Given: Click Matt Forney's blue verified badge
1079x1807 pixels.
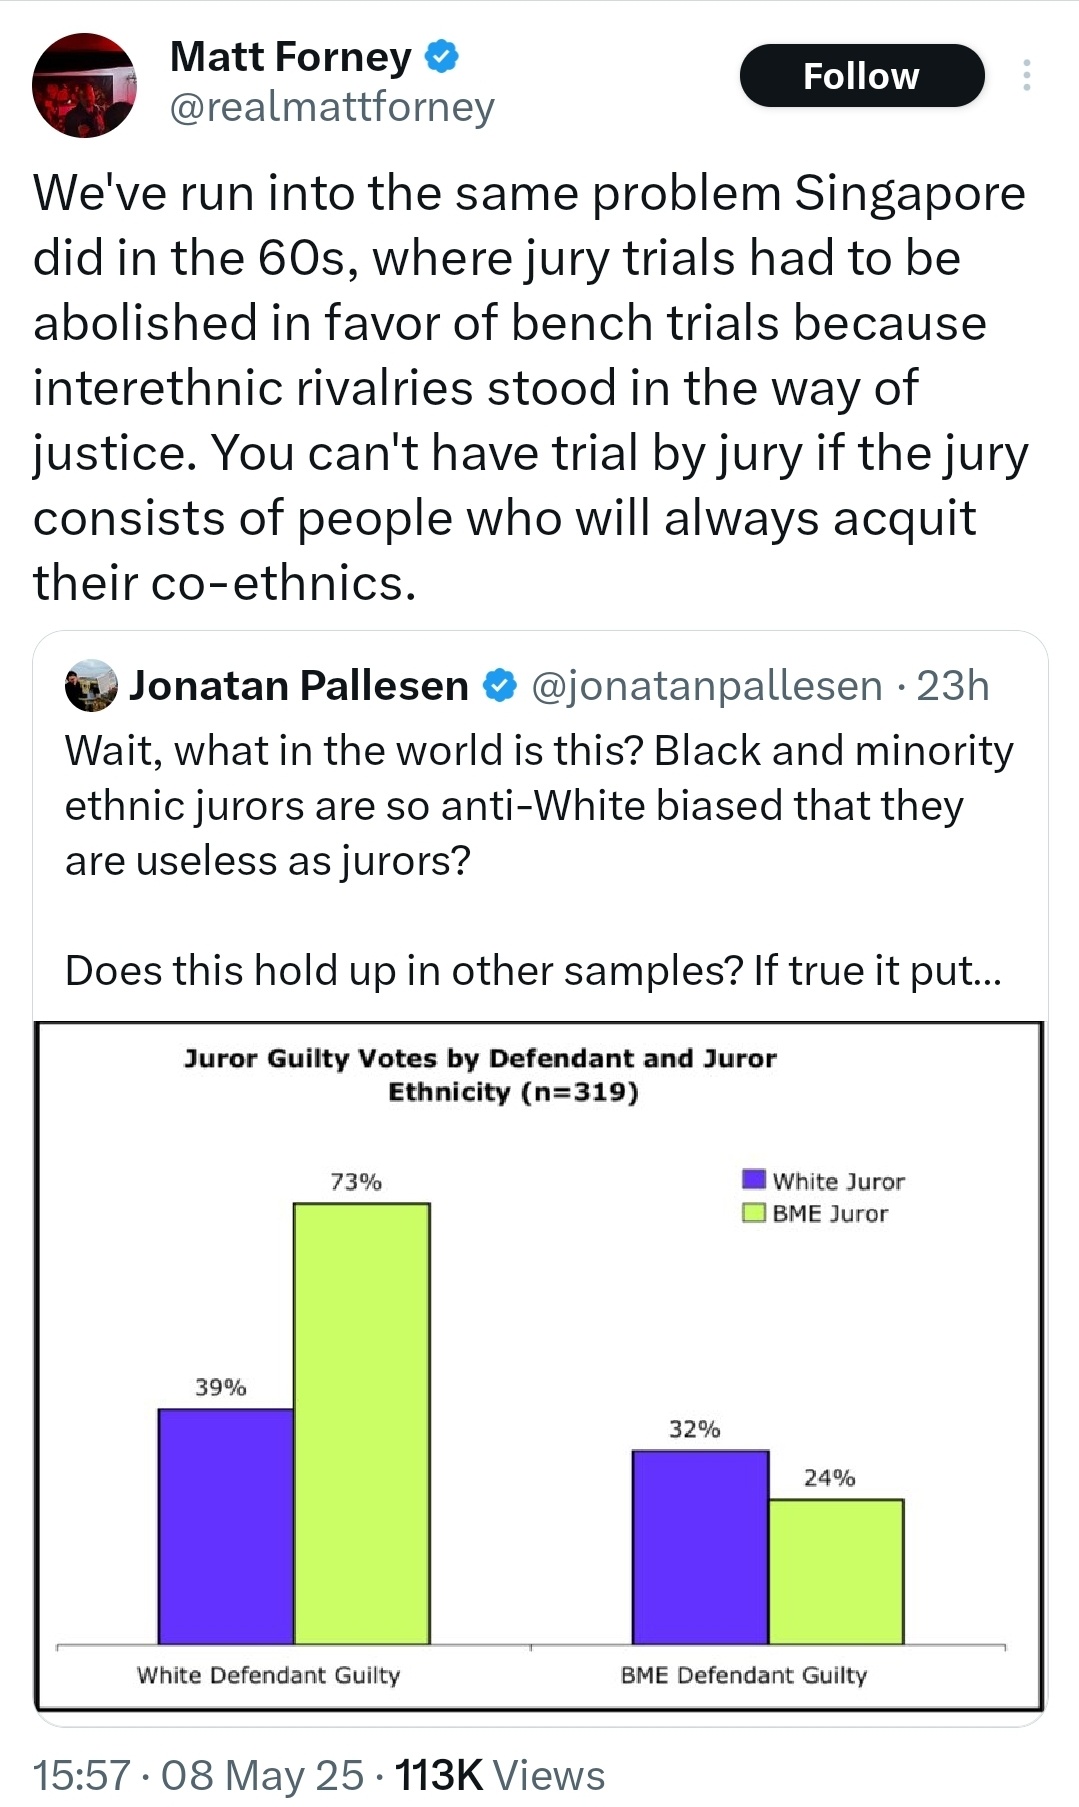Looking at the screenshot, I should [442, 57].
